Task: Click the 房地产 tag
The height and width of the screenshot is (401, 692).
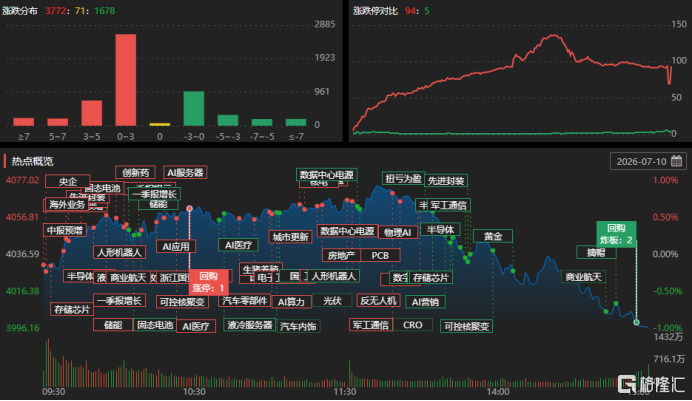Action: (x=342, y=255)
